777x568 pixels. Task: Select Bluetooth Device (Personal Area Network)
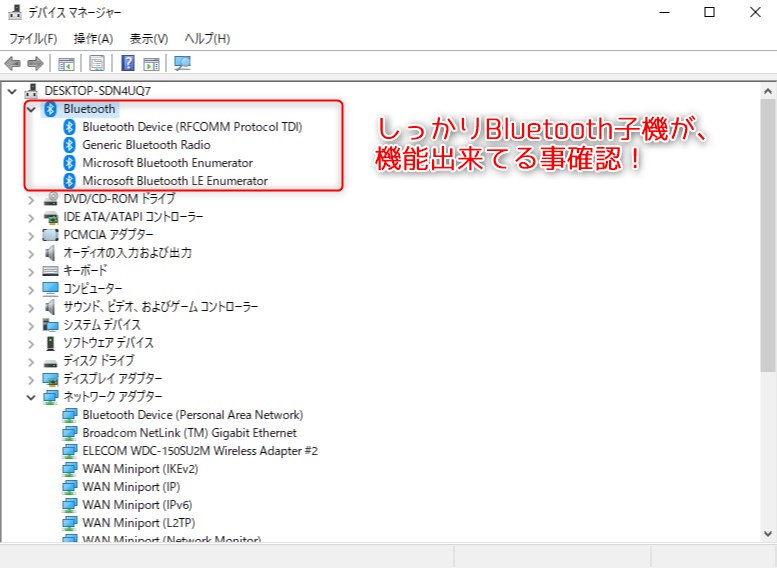[193, 415]
